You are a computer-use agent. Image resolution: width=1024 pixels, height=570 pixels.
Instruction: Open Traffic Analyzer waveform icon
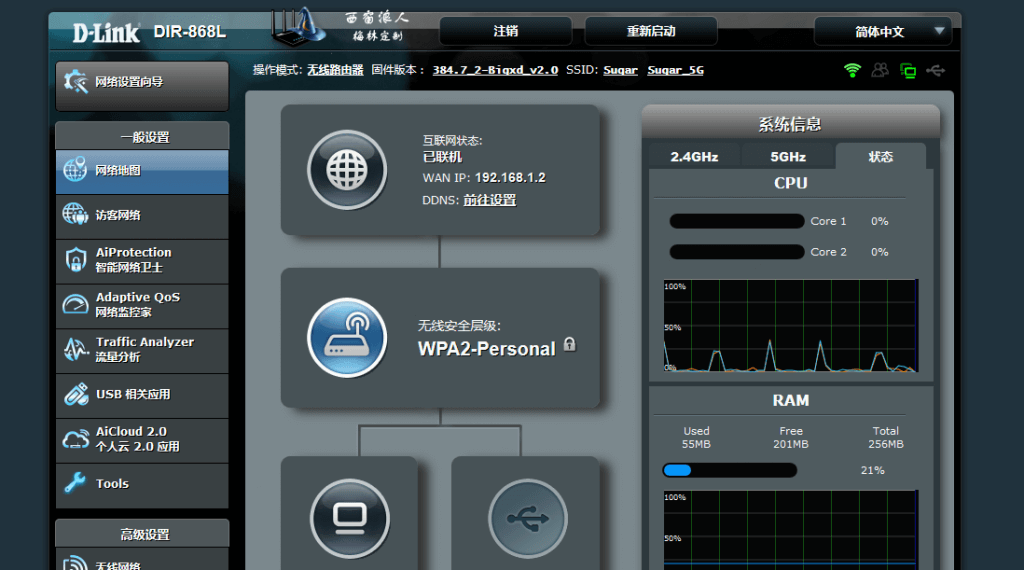coord(76,349)
